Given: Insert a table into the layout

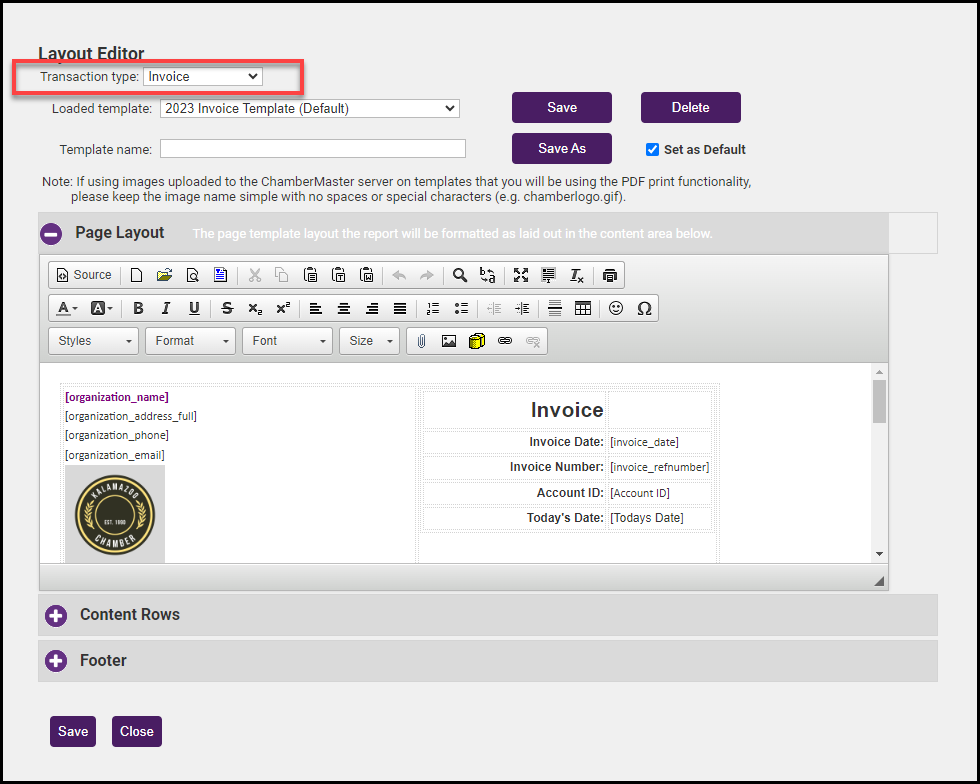Looking at the screenshot, I should tap(583, 308).
